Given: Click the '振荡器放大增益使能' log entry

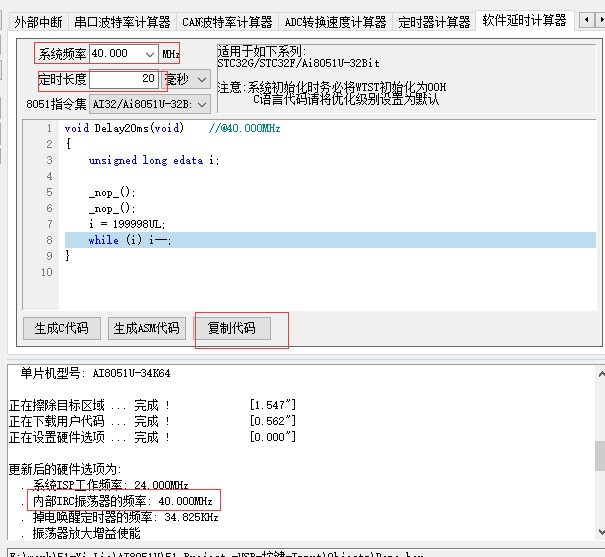Looking at the screenshot, I should (x=86, y=533).
